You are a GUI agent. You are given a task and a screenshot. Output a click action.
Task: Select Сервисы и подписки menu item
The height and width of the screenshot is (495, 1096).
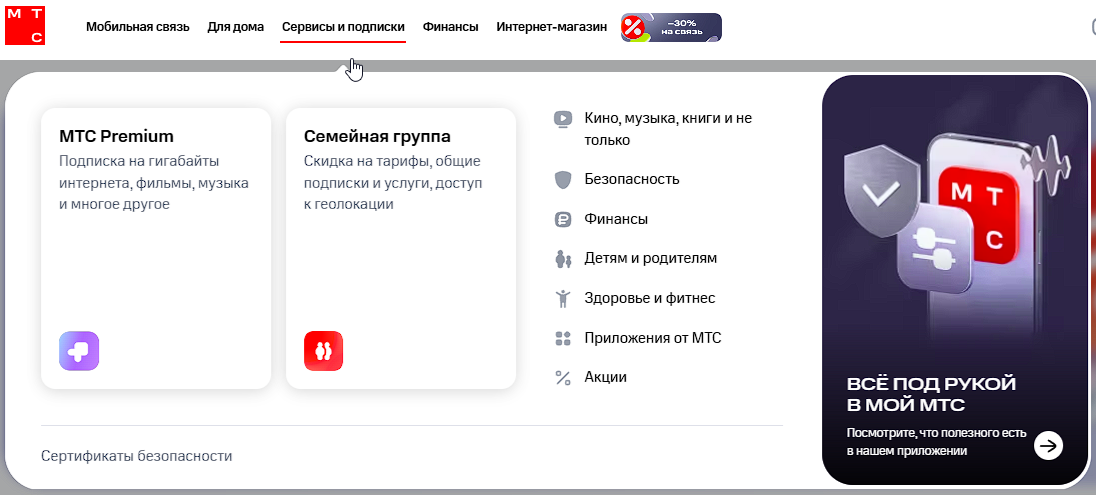(x=343, y=27)
